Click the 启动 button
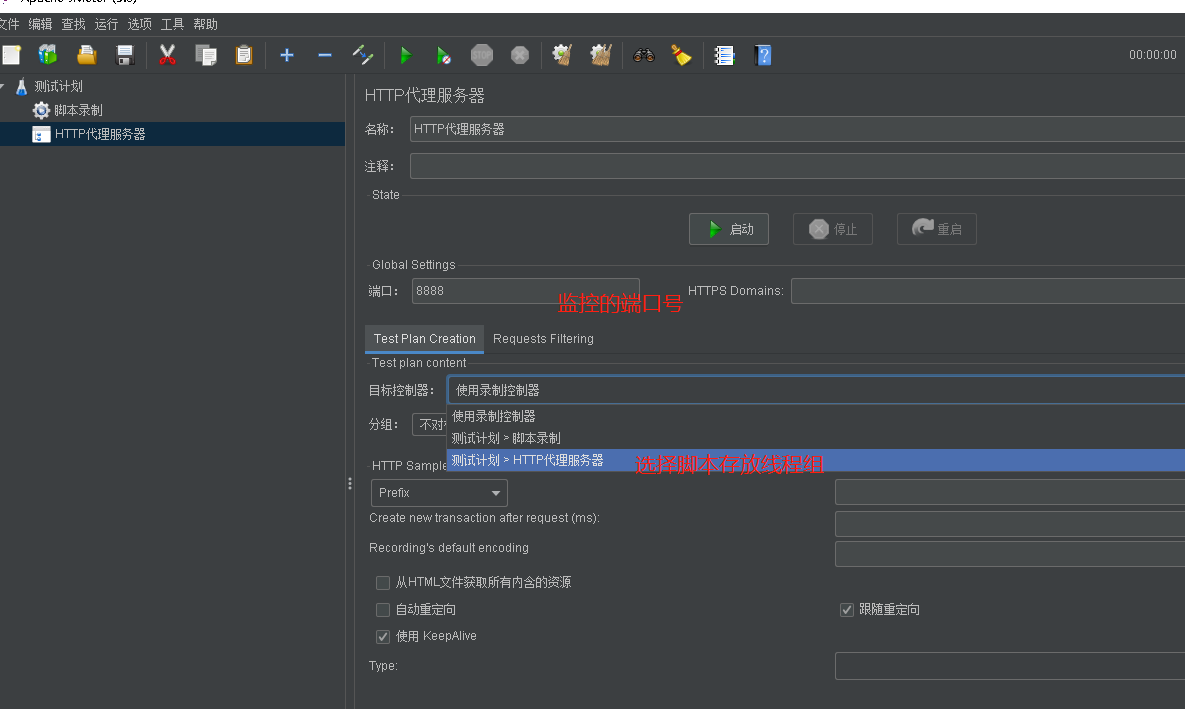This screenshot has height=709, width=1185. pyautogui.click(x=729, y=229)
